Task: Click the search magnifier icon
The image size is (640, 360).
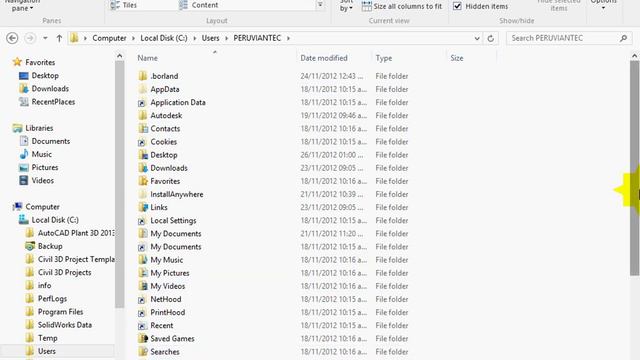Action: 623,38
